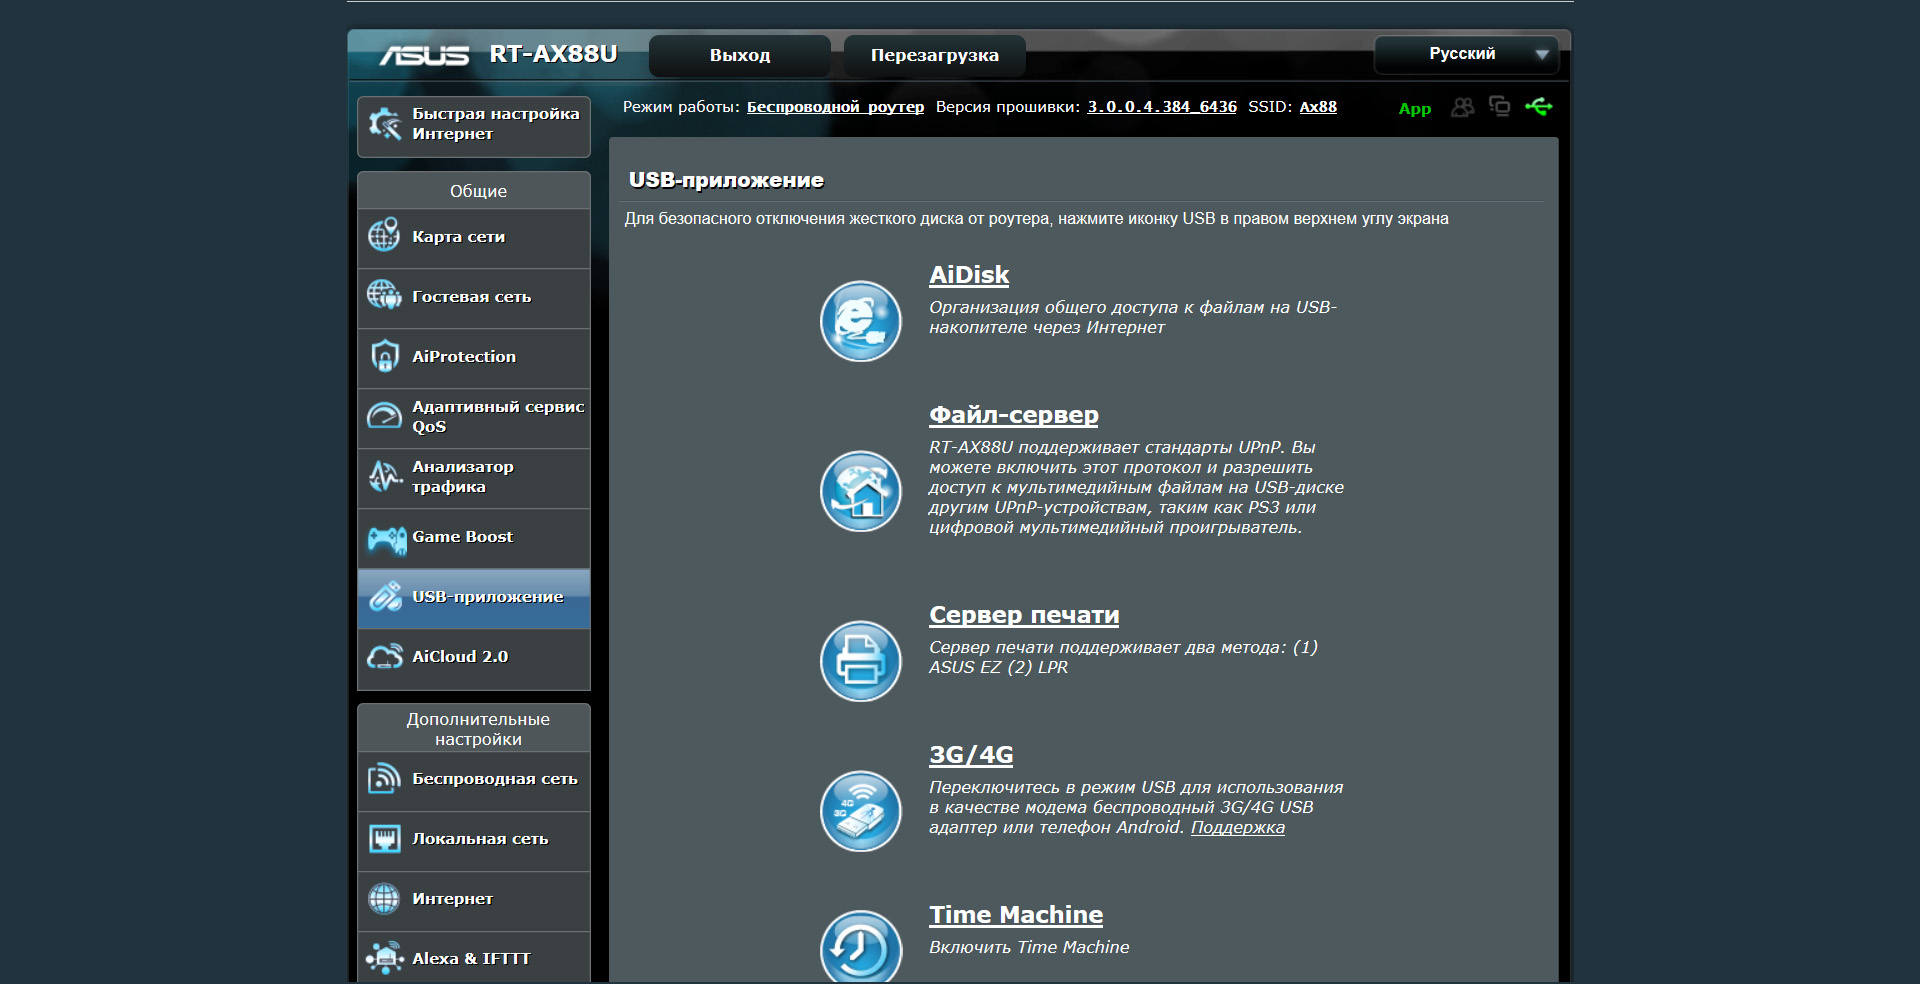
Task: Click the Game Boost gamepad icon
Action: [386, 539]
